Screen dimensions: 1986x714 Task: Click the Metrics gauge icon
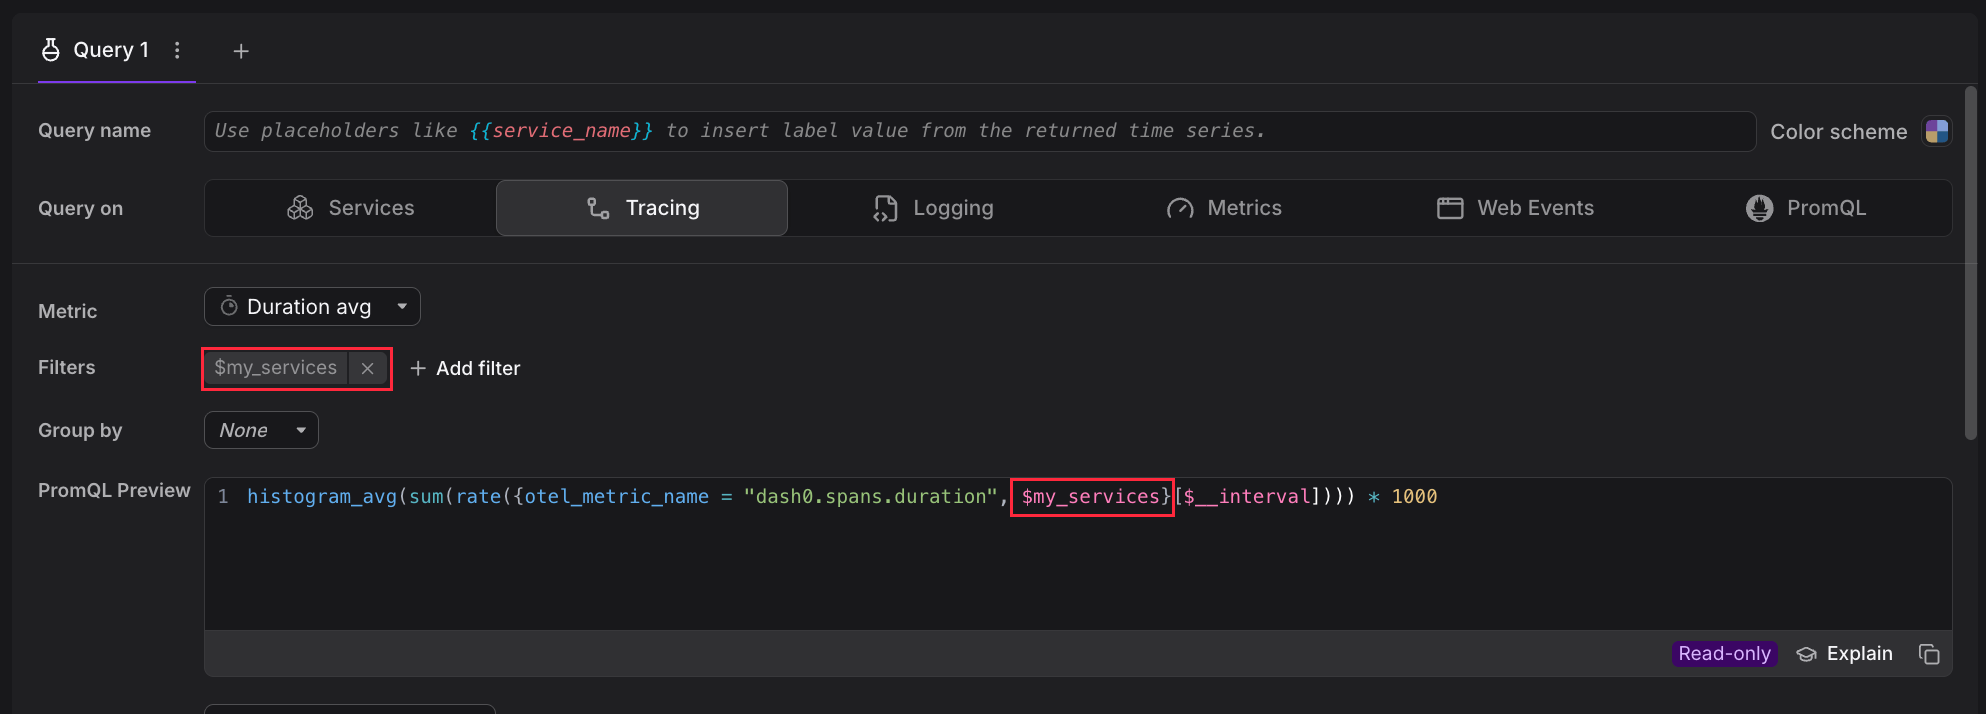[1180, 208]
